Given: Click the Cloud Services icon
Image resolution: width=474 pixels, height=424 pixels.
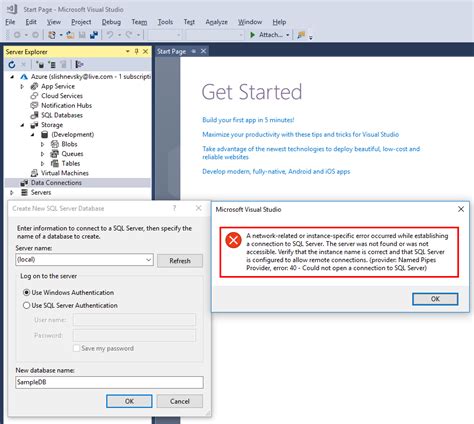Looking at the screenshot, I should [34, 96].
